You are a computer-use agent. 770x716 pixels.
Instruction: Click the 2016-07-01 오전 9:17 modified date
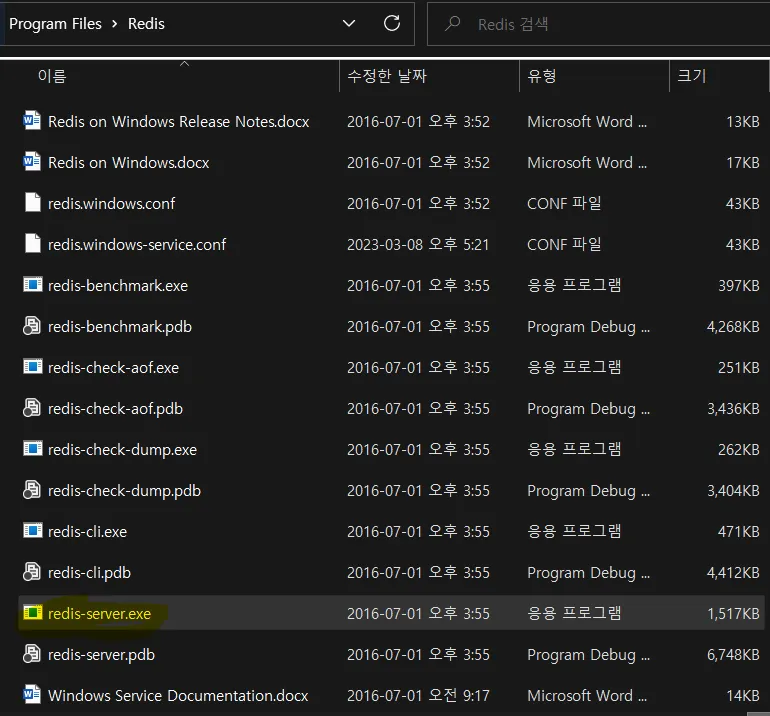(418, 695)
